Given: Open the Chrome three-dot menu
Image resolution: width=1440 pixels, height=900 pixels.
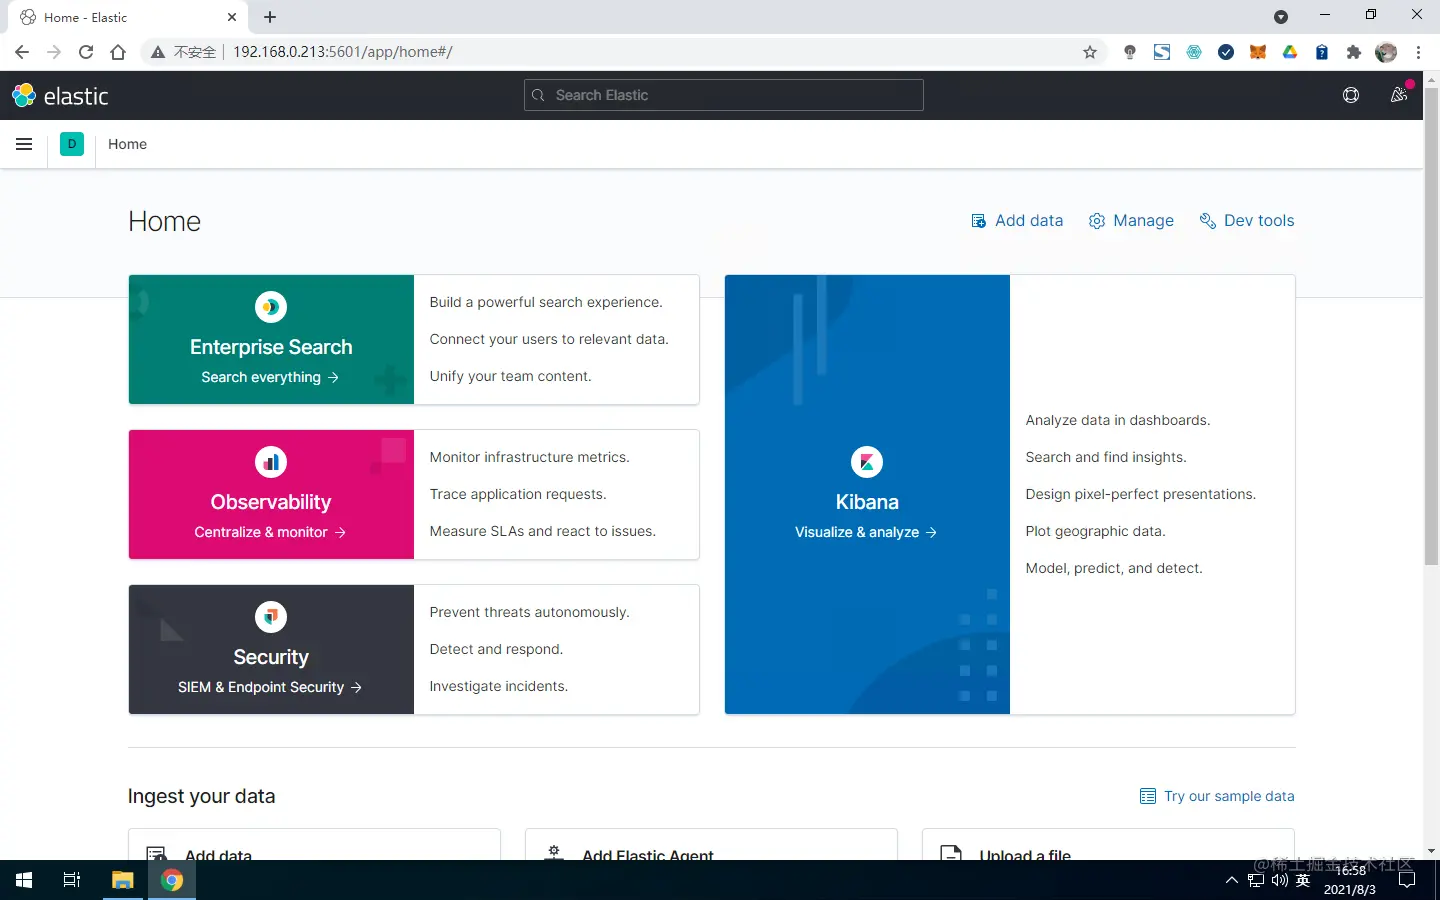Looking at the screenshot, I should (x=1418, y=52).
